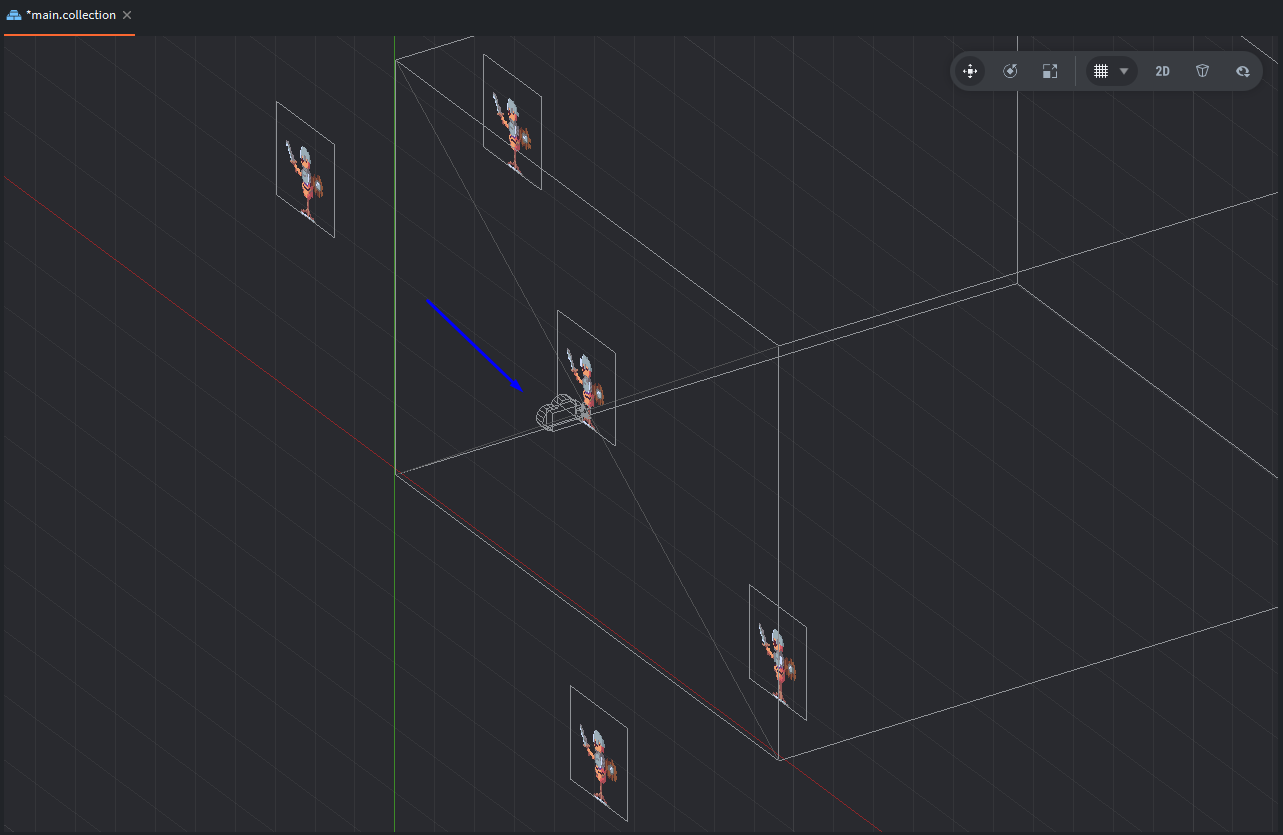Switch to the main.collection tab
This screenshot has width=1283, height=835.
click(x=71, y=15)
